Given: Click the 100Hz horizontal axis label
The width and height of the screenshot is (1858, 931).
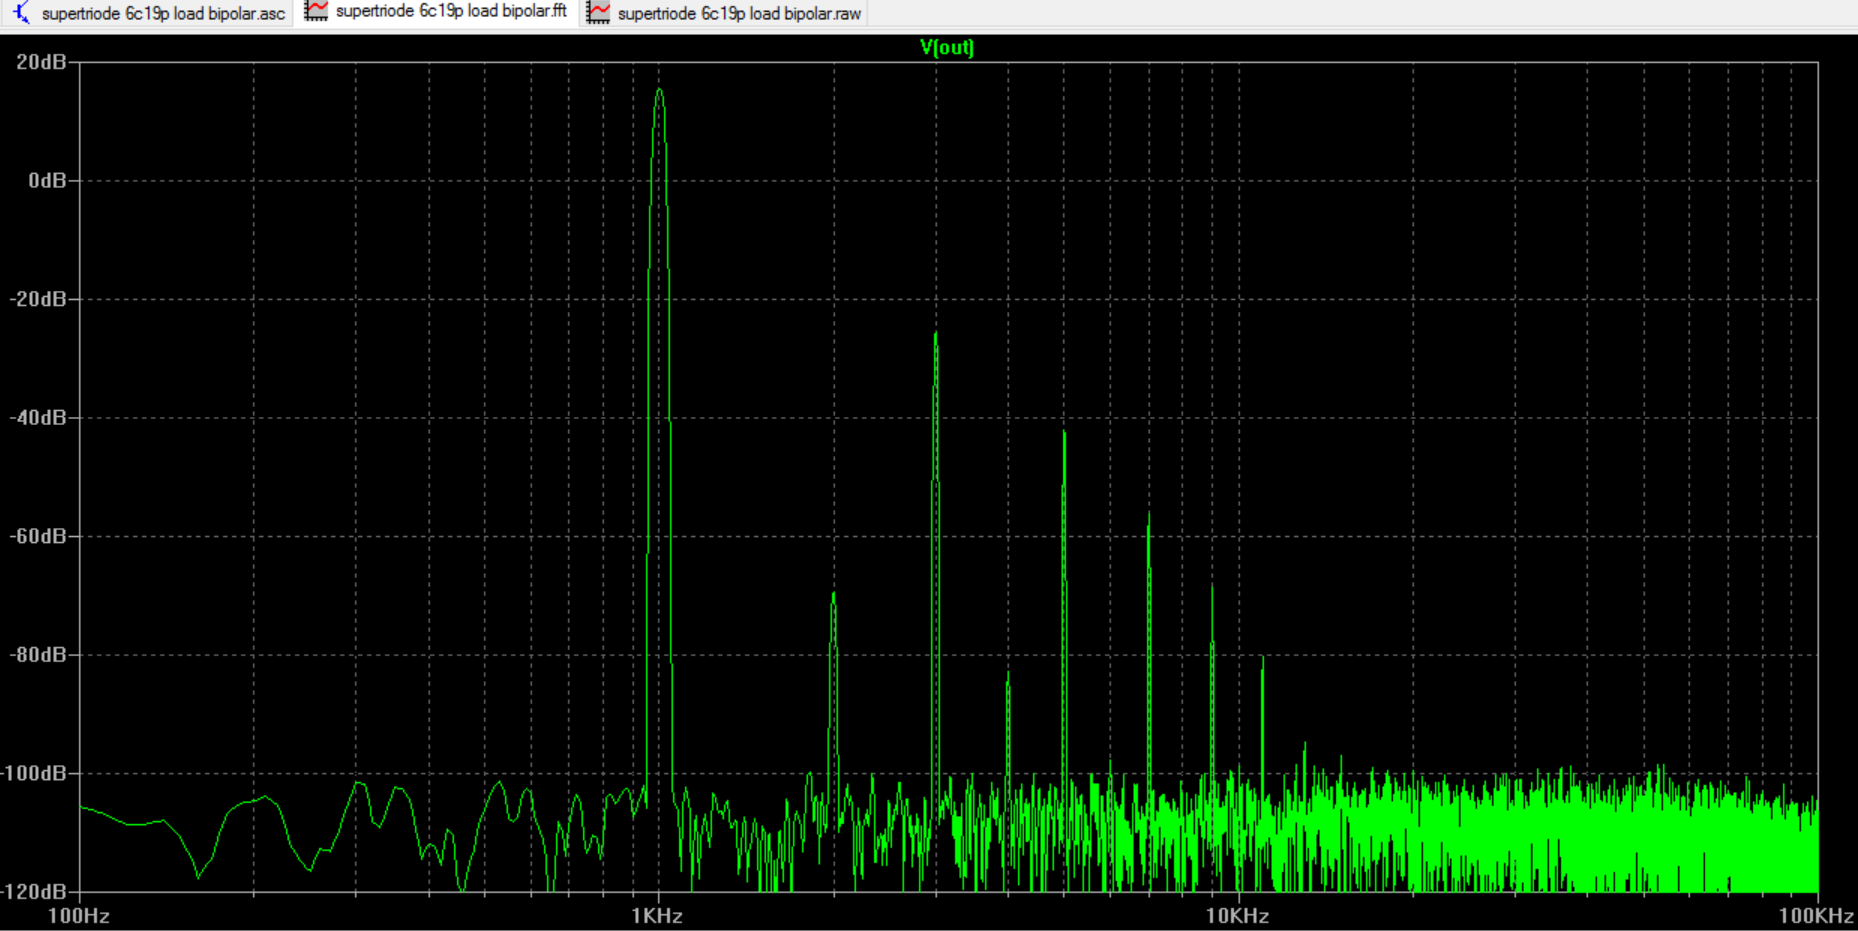Looking at the screenshot, I should 79,916.
